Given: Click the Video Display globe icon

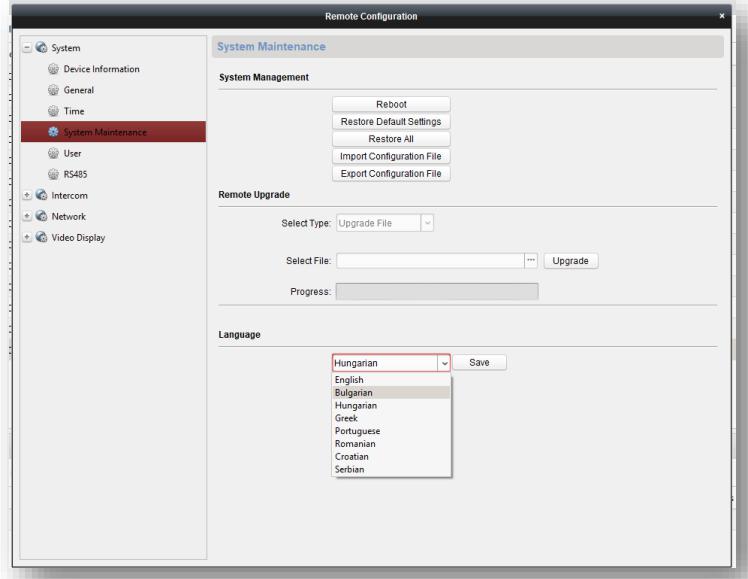Looking at the screenshot, I should pyautogui.click(x=43, y=238).
